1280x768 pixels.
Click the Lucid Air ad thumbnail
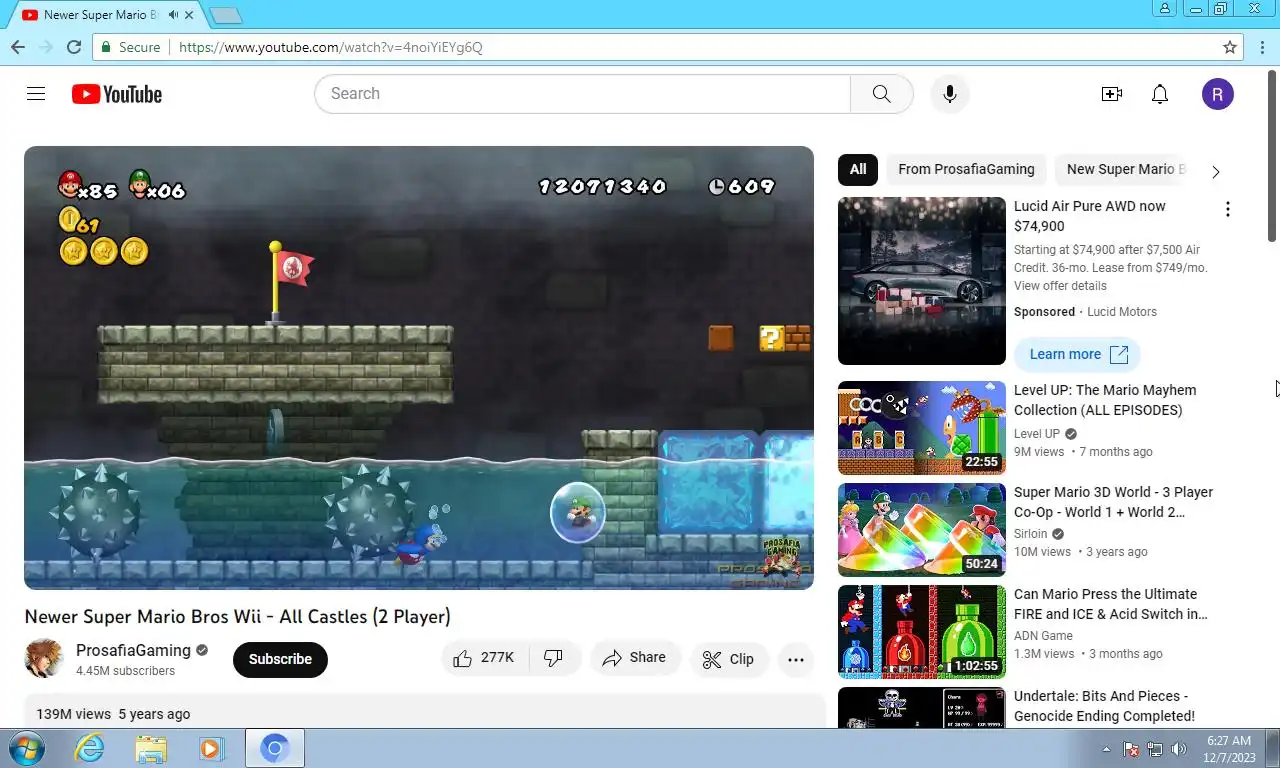(922, 281)
